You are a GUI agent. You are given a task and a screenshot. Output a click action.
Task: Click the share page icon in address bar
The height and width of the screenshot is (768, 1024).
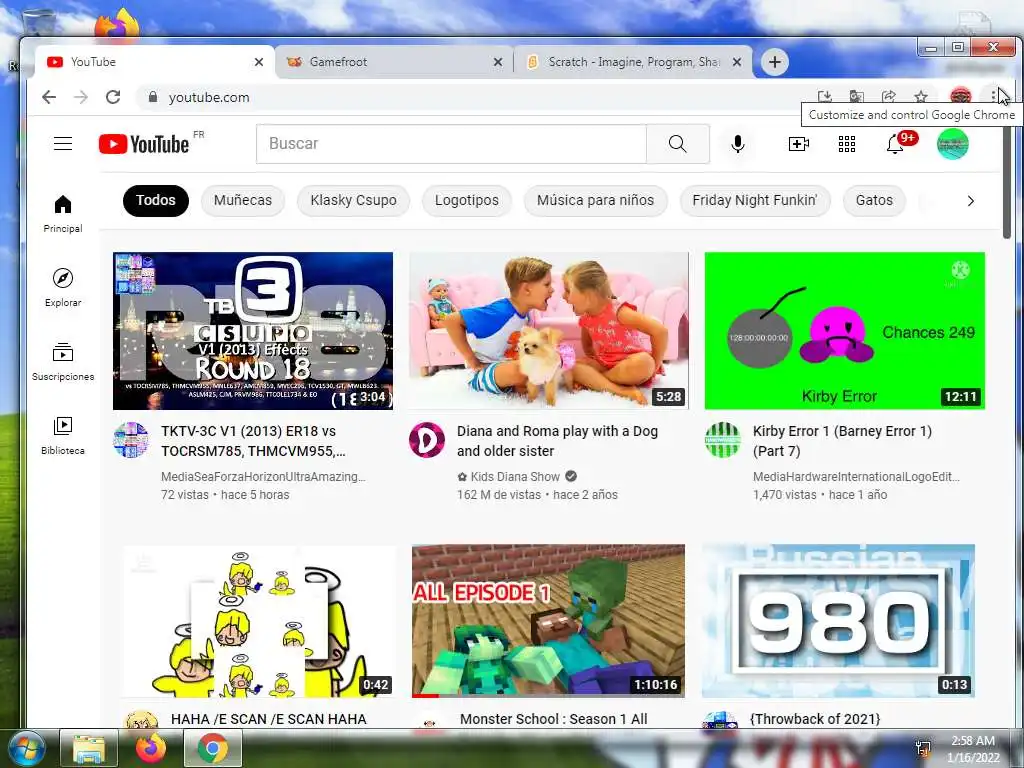[x=889, y=97]
